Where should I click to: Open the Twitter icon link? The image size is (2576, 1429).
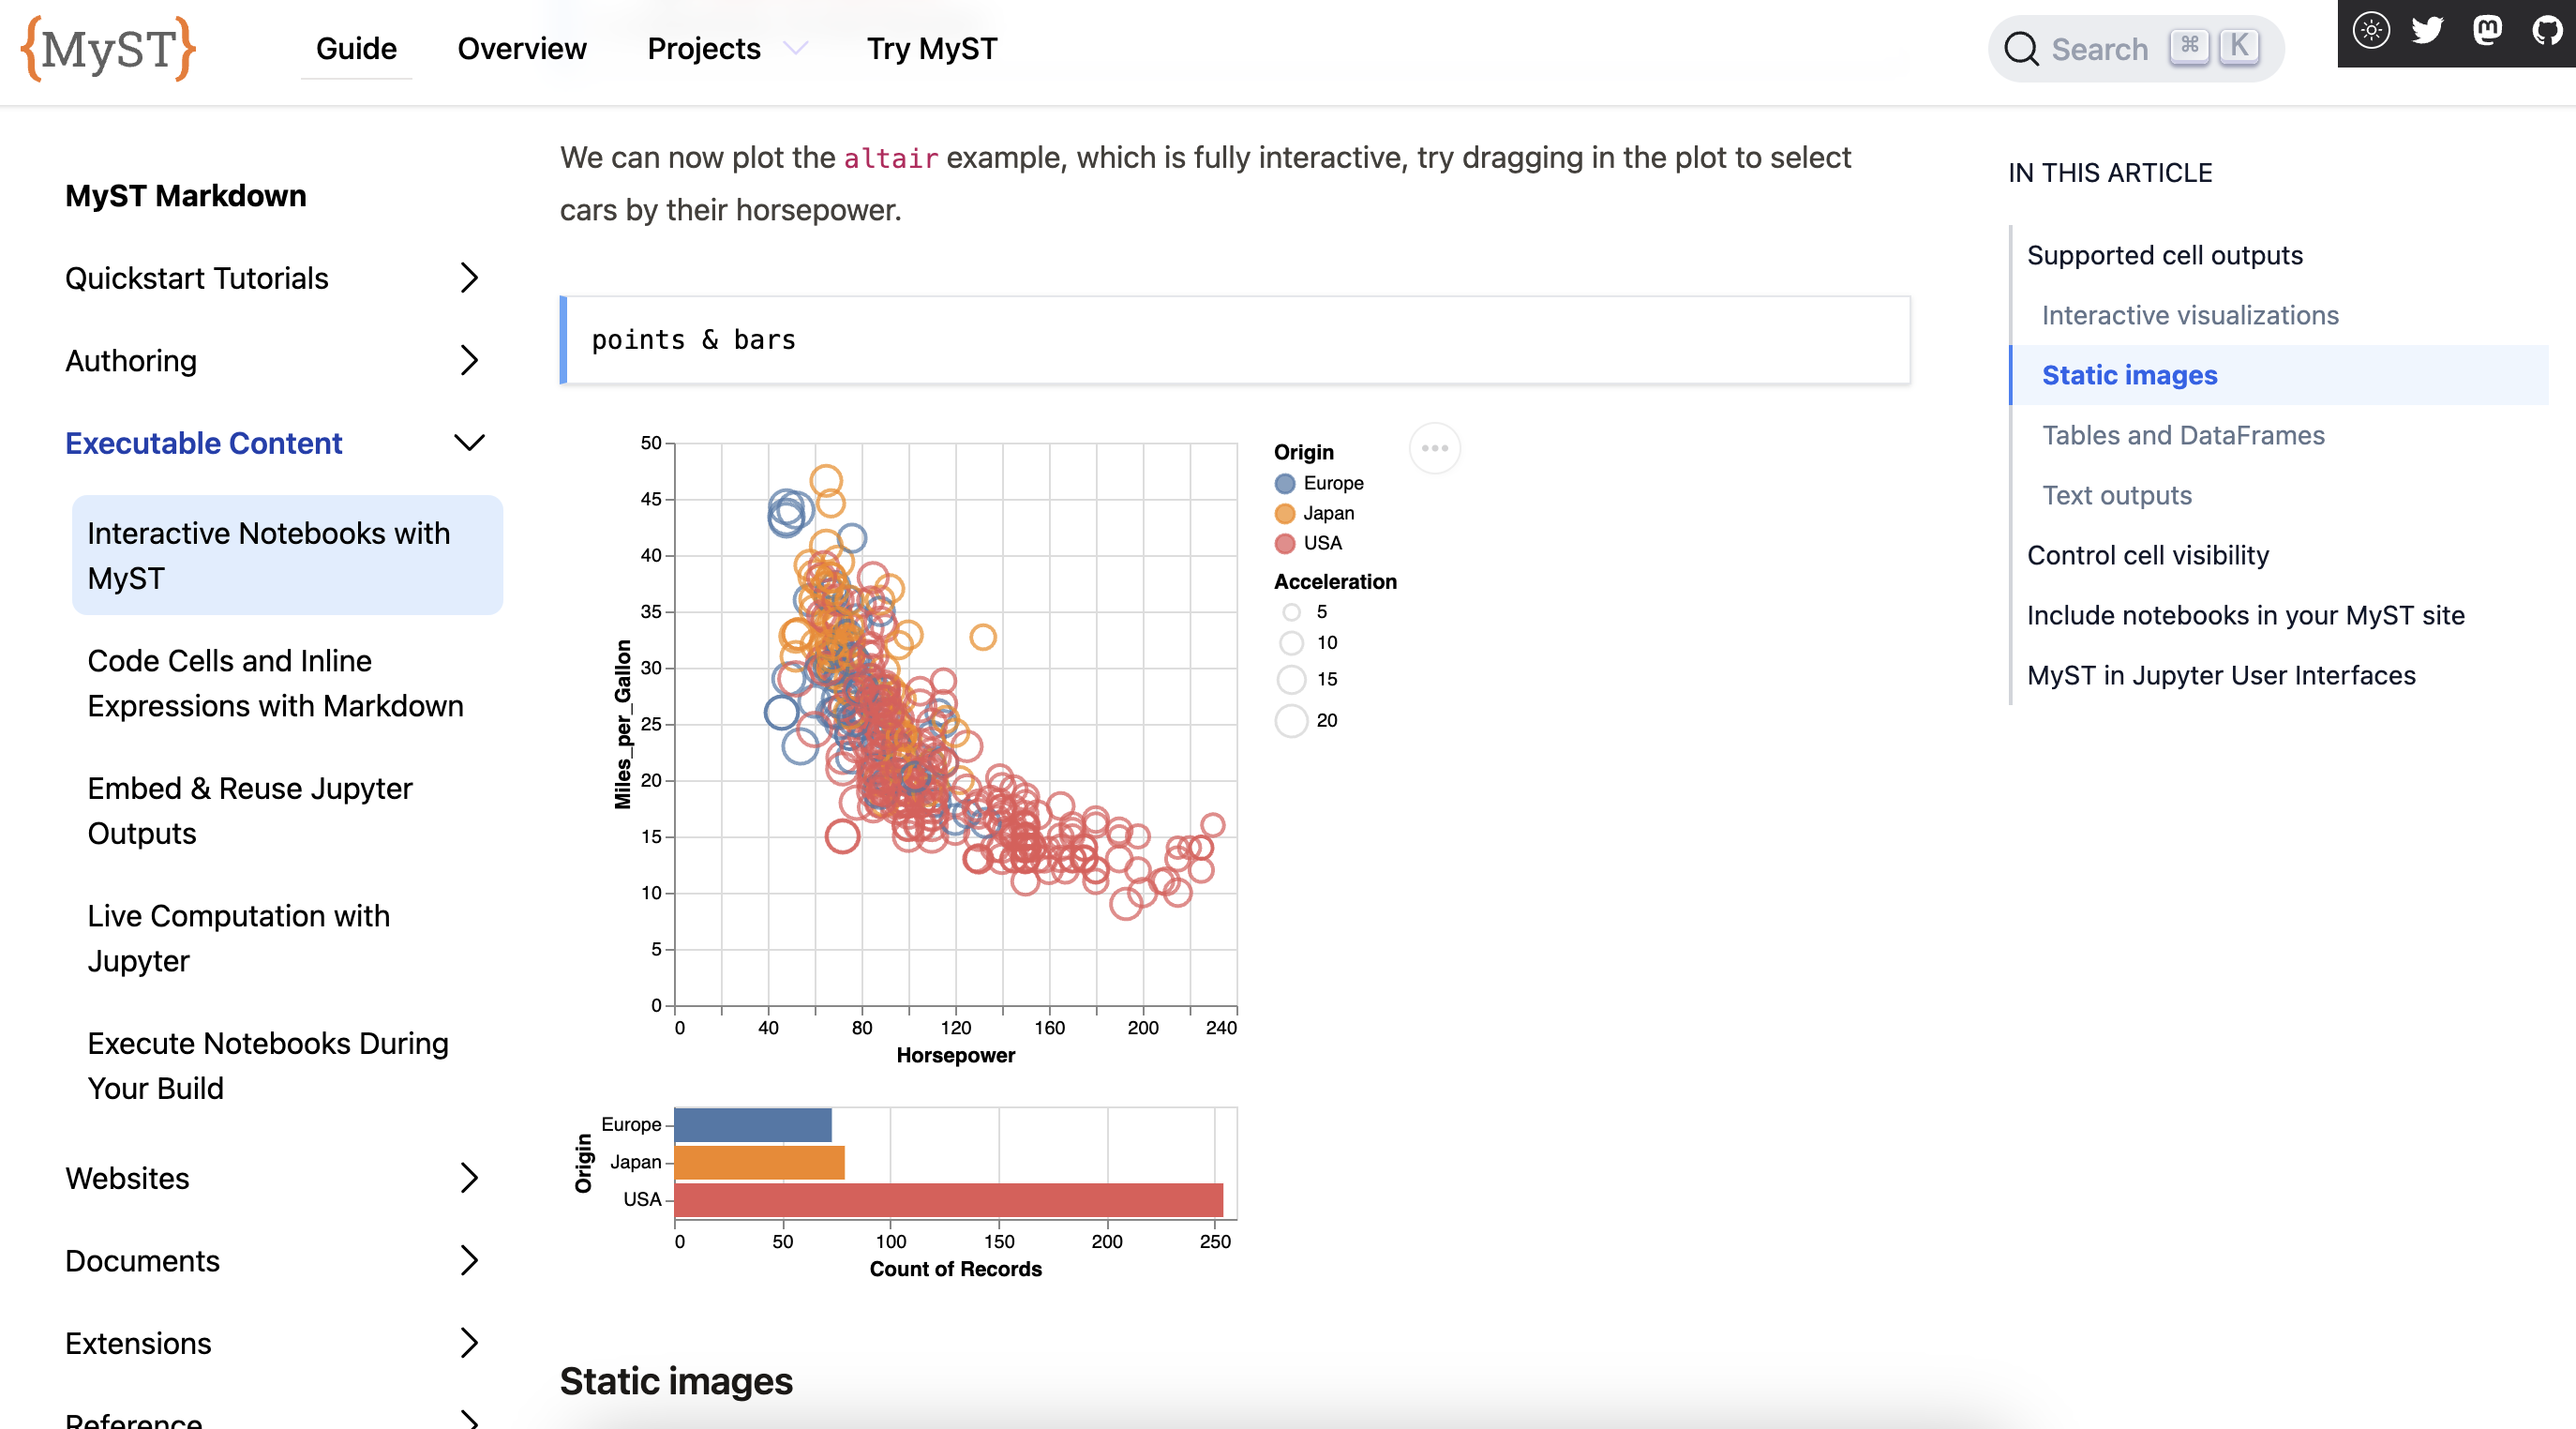[2427, 30]
